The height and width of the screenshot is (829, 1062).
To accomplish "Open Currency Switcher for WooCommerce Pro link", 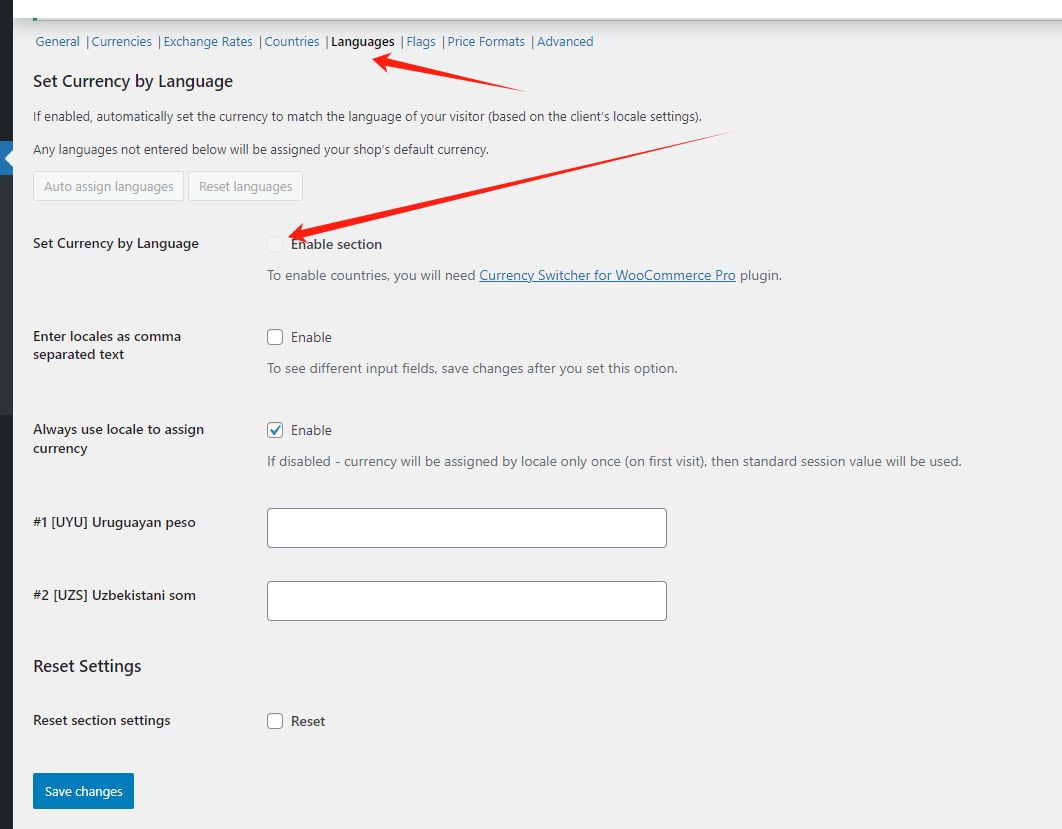I will click(x=607, y=275).
